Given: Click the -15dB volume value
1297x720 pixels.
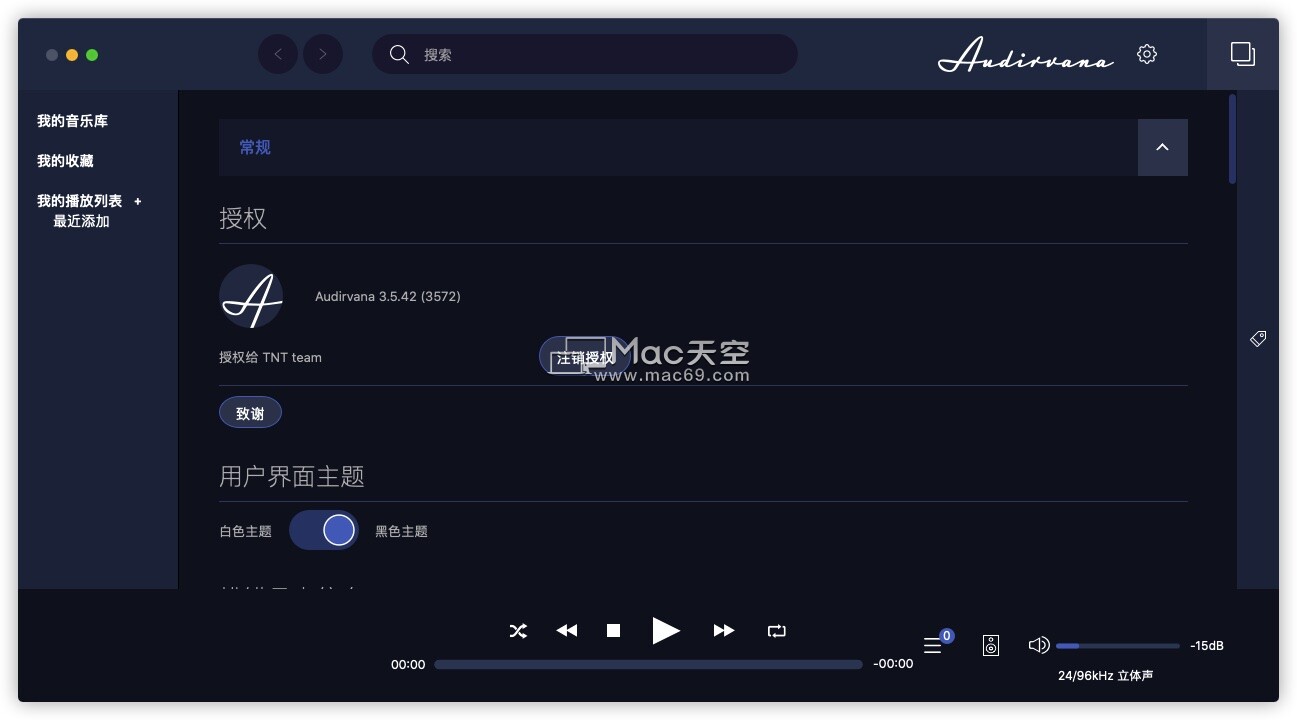Looking at the screenshot, I should click(x=1207, y=646).
